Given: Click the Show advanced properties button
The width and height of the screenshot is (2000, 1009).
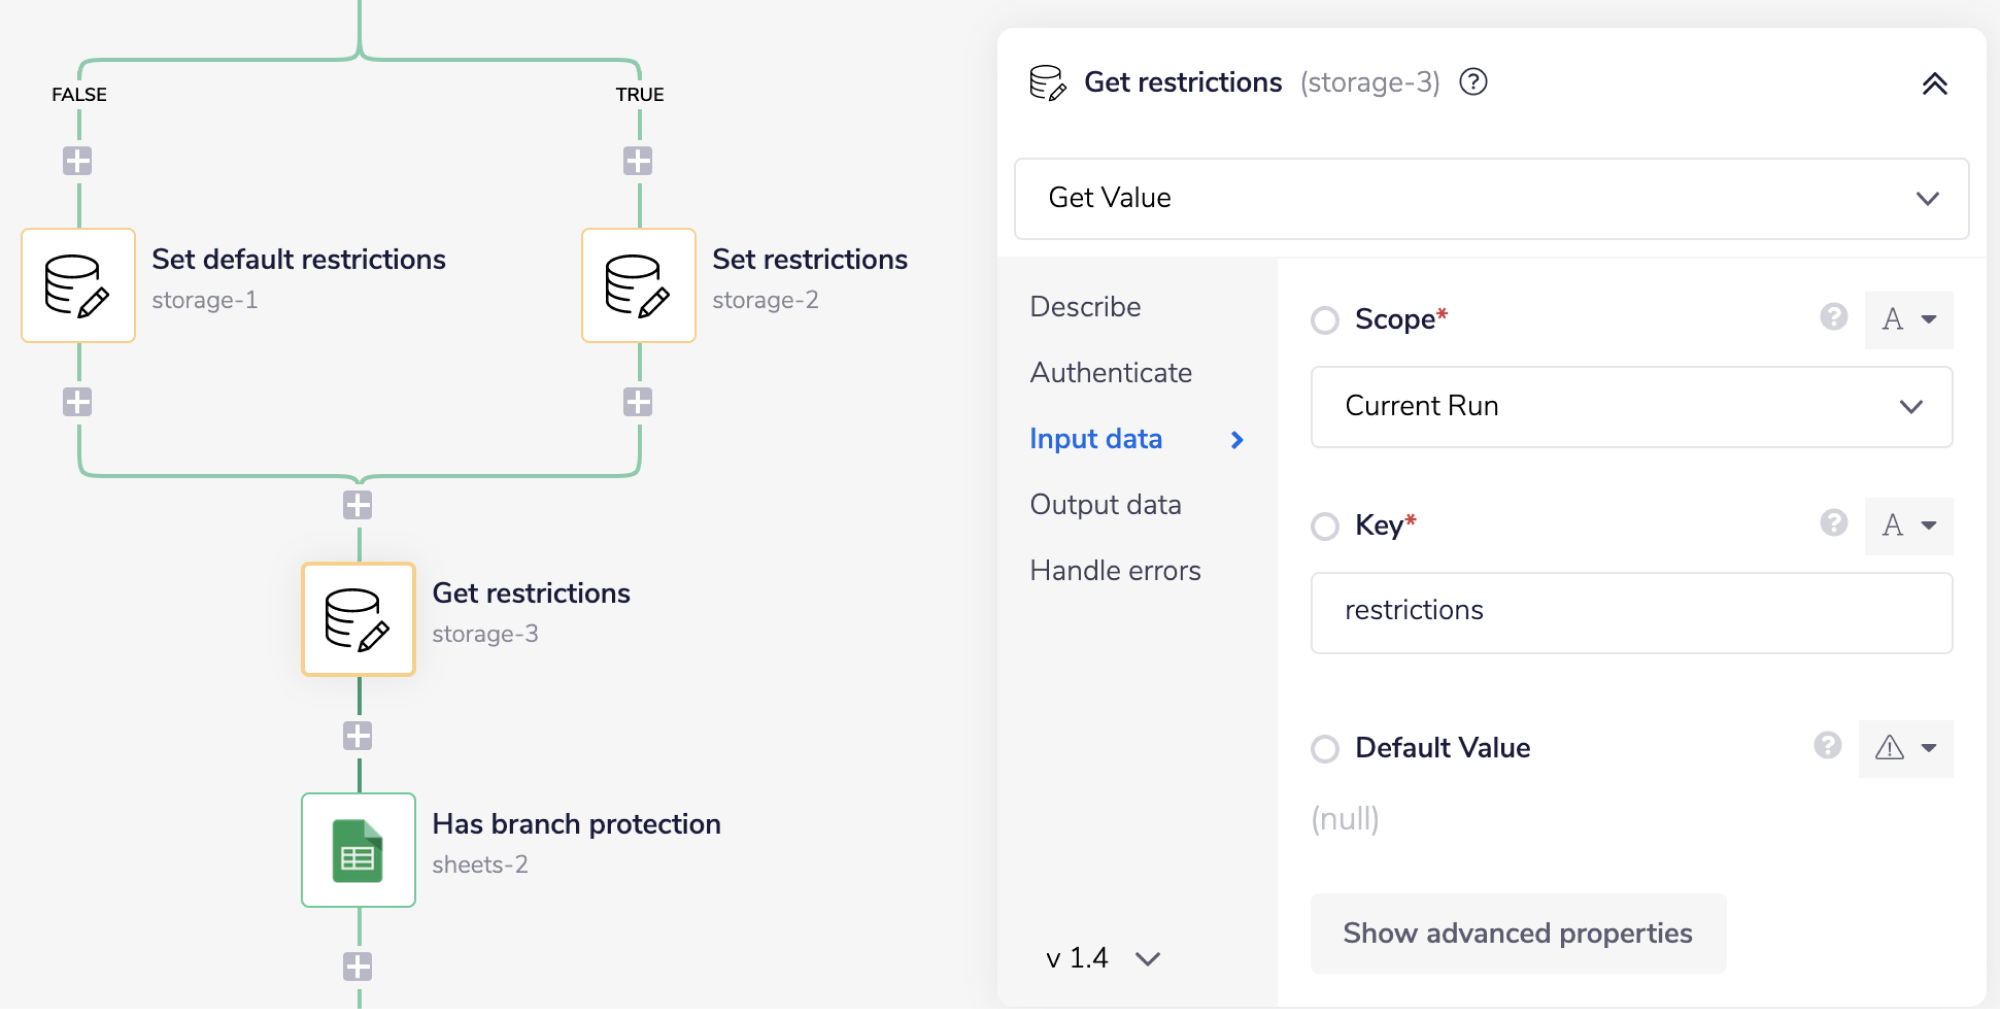Looking at the screenshot, I should (x=1517, y=932).
